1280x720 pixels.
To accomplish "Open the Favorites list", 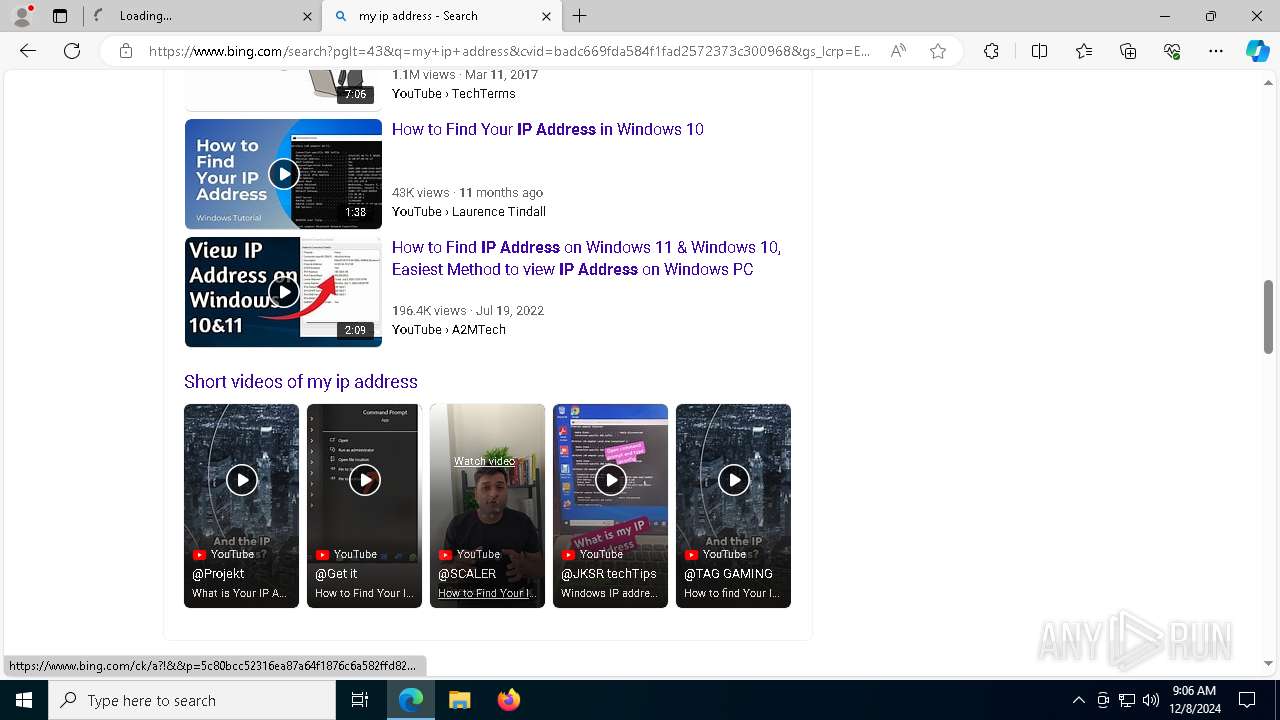I will pos(1084,51).
